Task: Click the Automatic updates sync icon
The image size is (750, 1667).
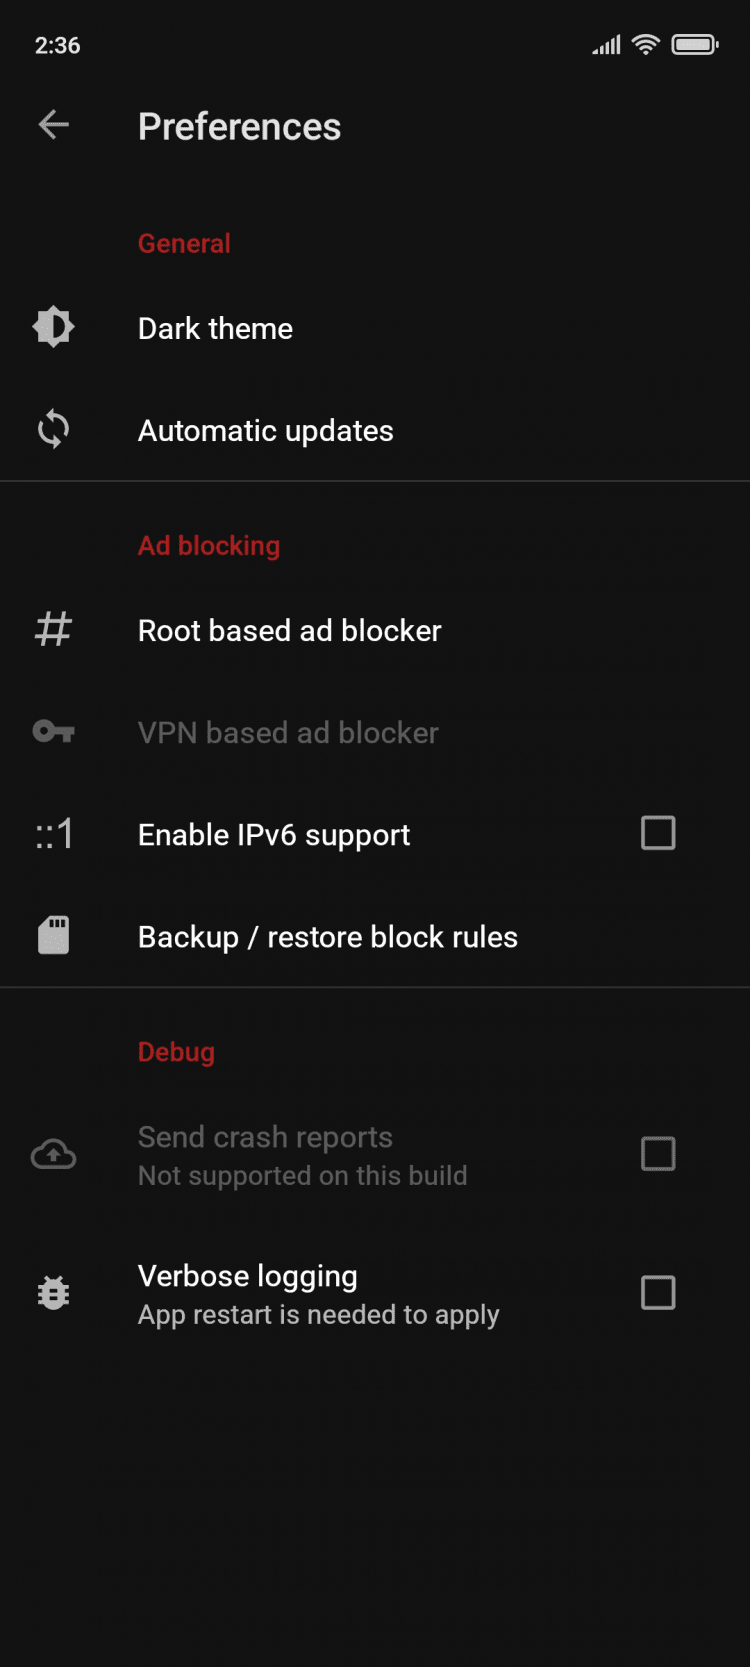Action: (x=54, y=430)
